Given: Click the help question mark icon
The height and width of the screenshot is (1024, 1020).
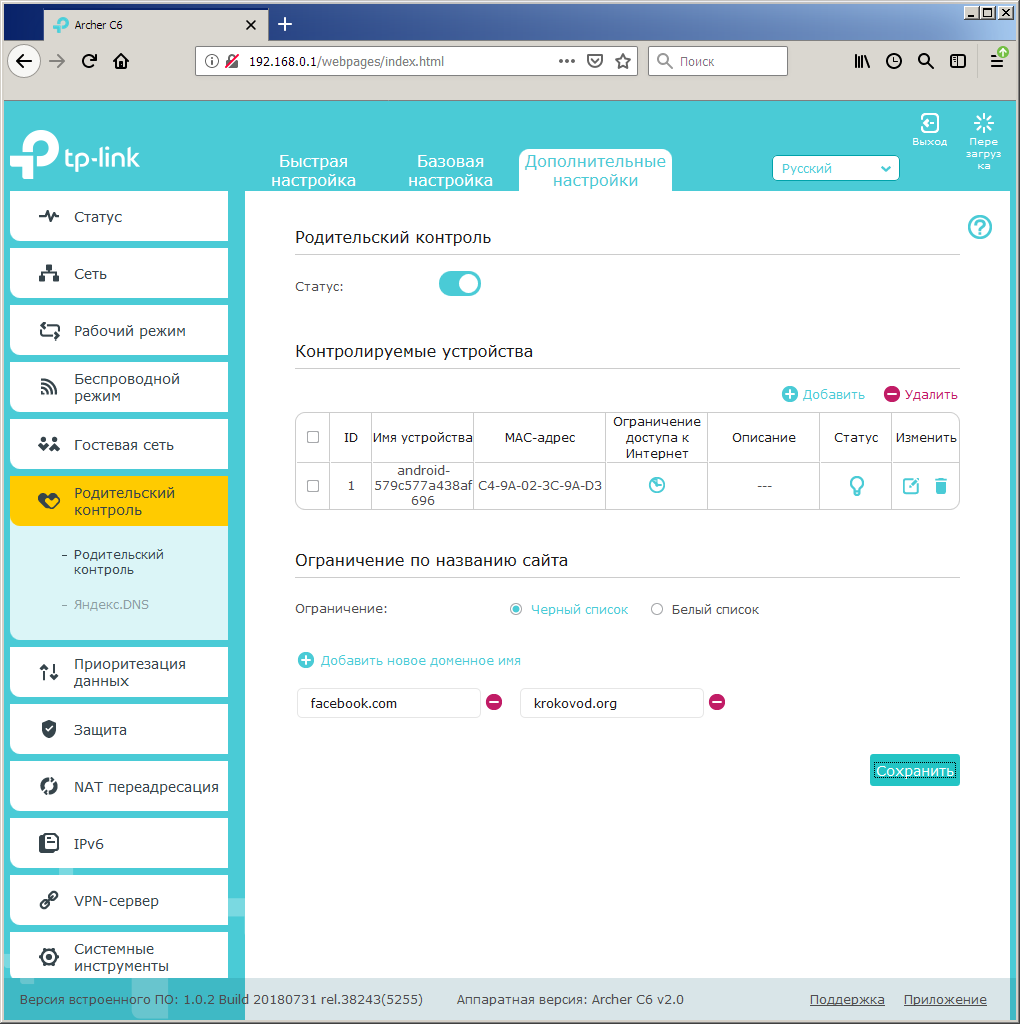Looking at the screenshot, I should [980, 227].
